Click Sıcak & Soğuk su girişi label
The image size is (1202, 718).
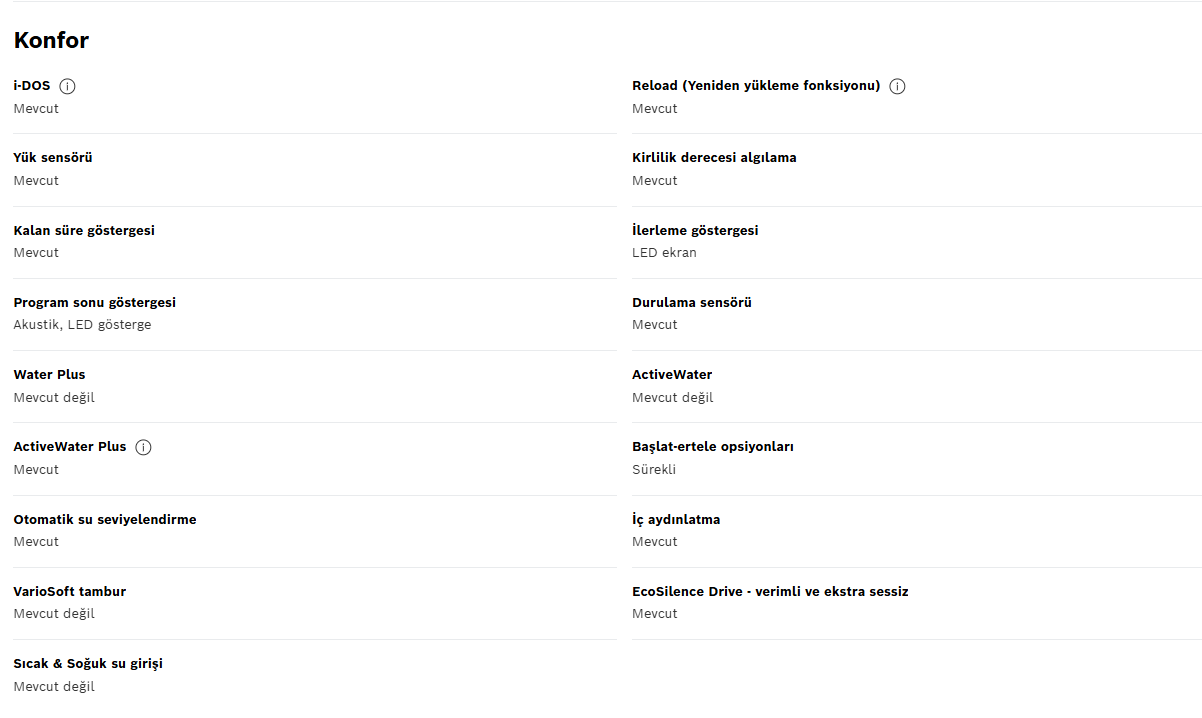tap(88, 663)
